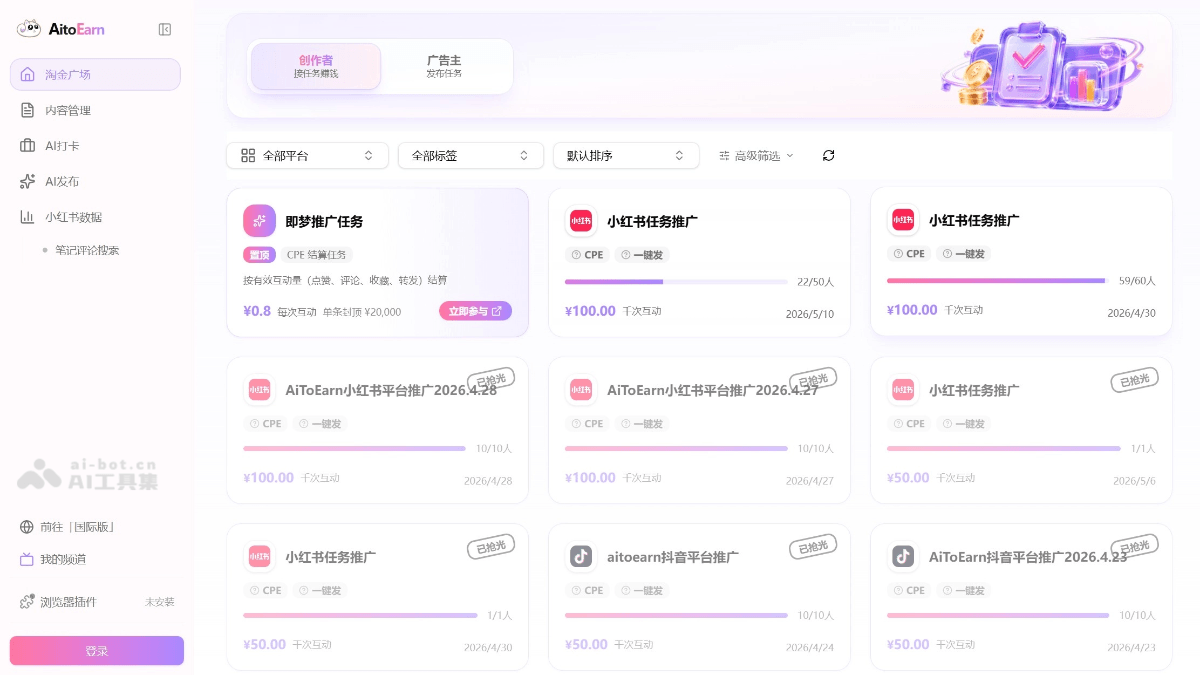The width and height of the screenshot is (1200, 675).
Task: Switch to 创作者 tab
Action: click(x=316, y=66)
